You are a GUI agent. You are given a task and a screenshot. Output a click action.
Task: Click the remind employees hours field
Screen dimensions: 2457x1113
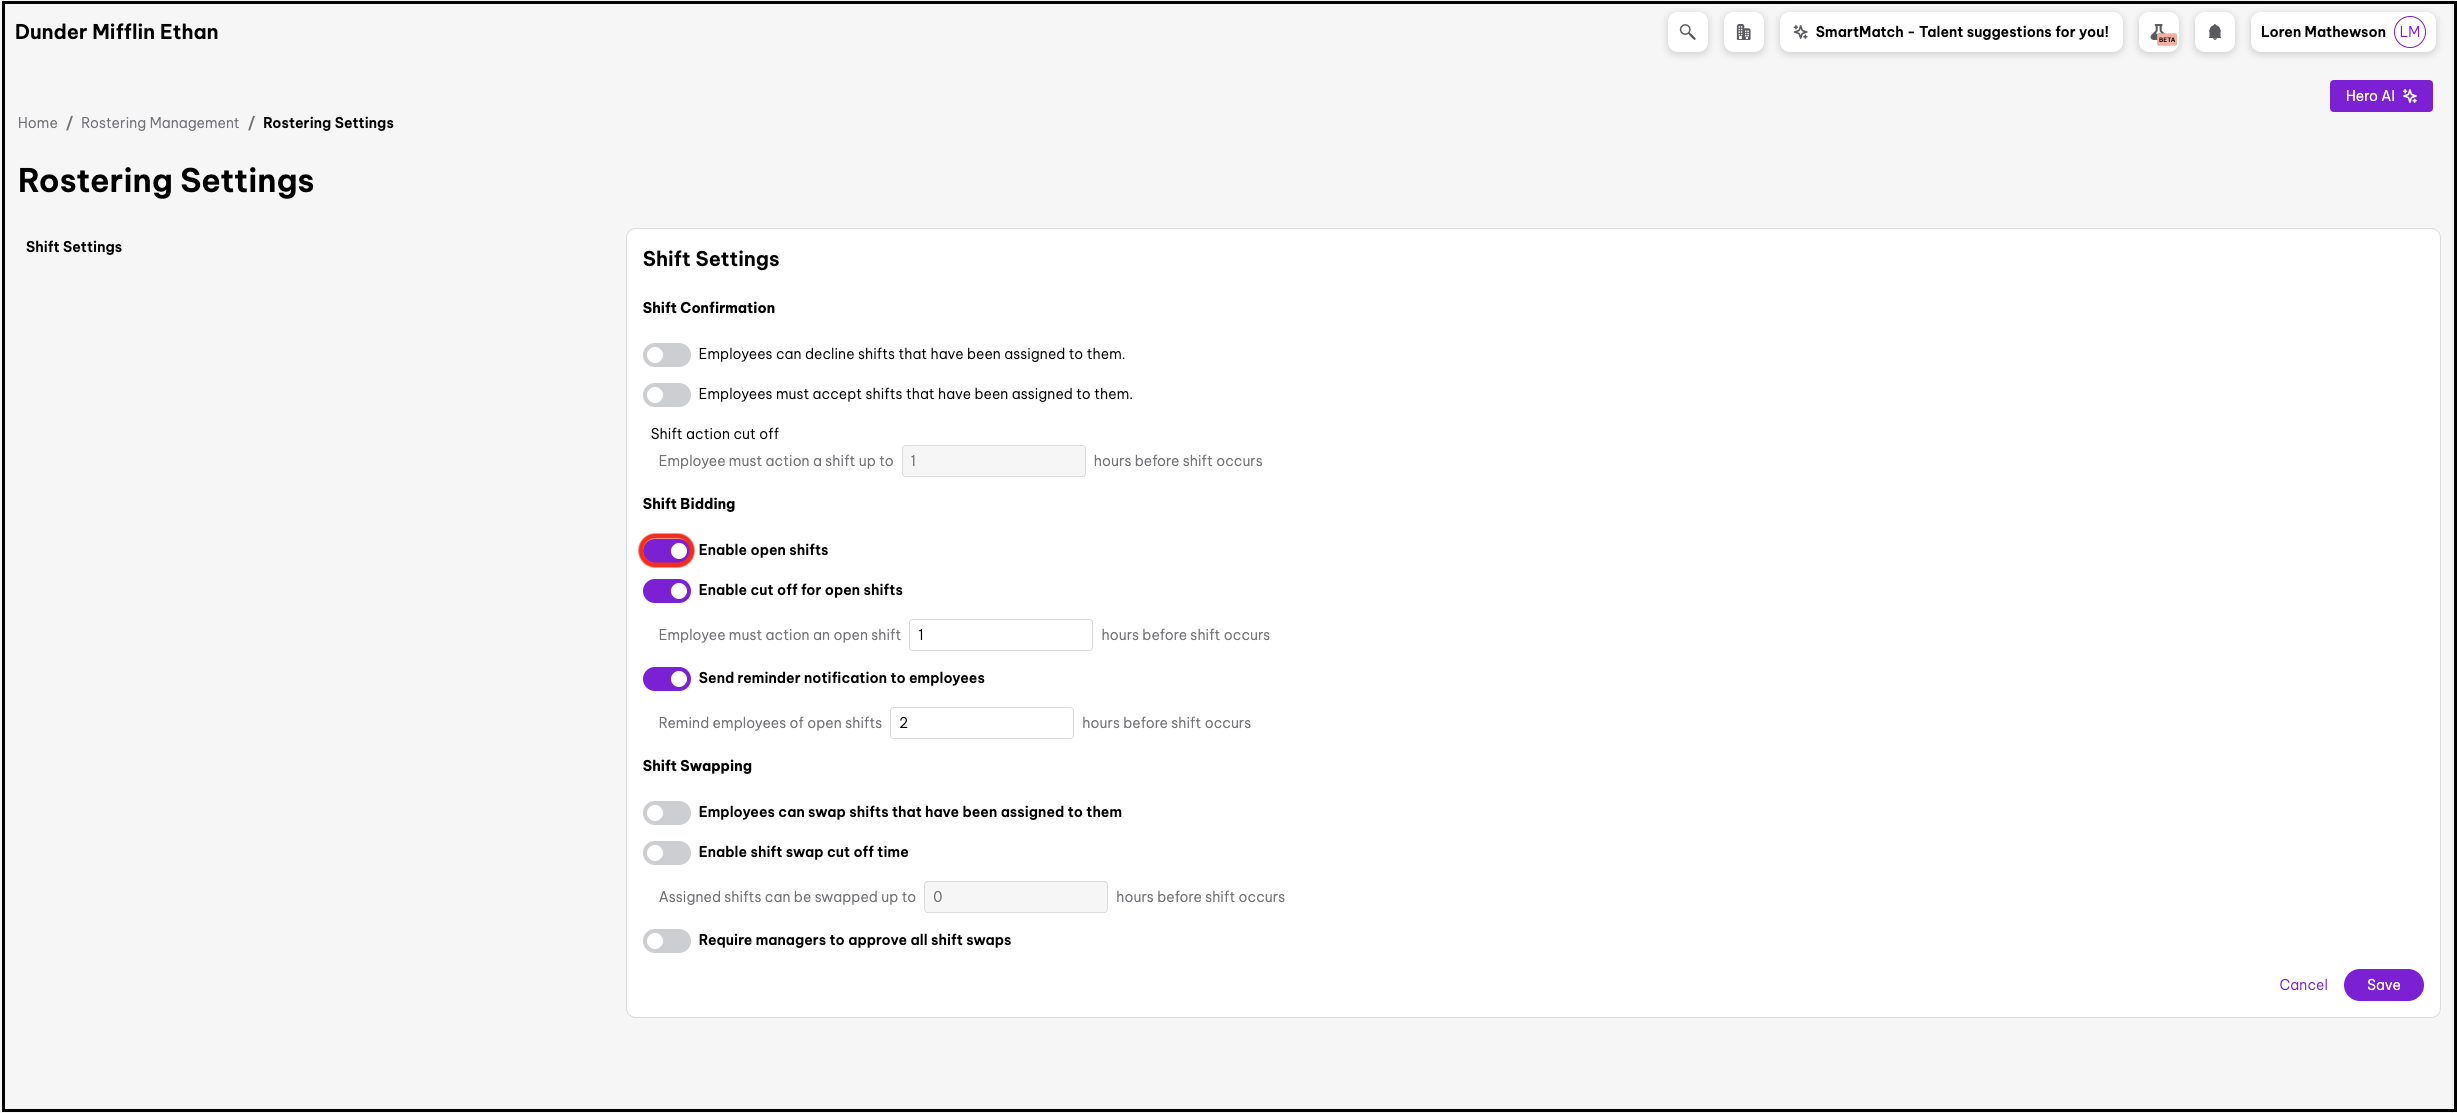tap(981, 723)
